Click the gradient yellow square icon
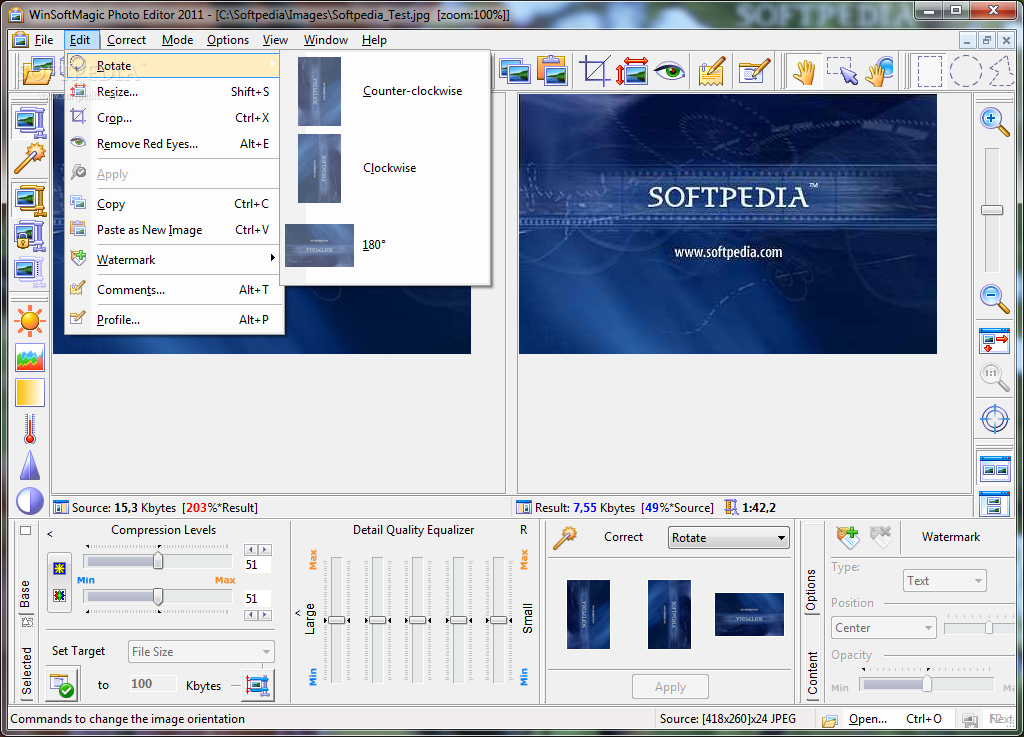Screen dimensions: 1024x737 [x=29, y=393]
